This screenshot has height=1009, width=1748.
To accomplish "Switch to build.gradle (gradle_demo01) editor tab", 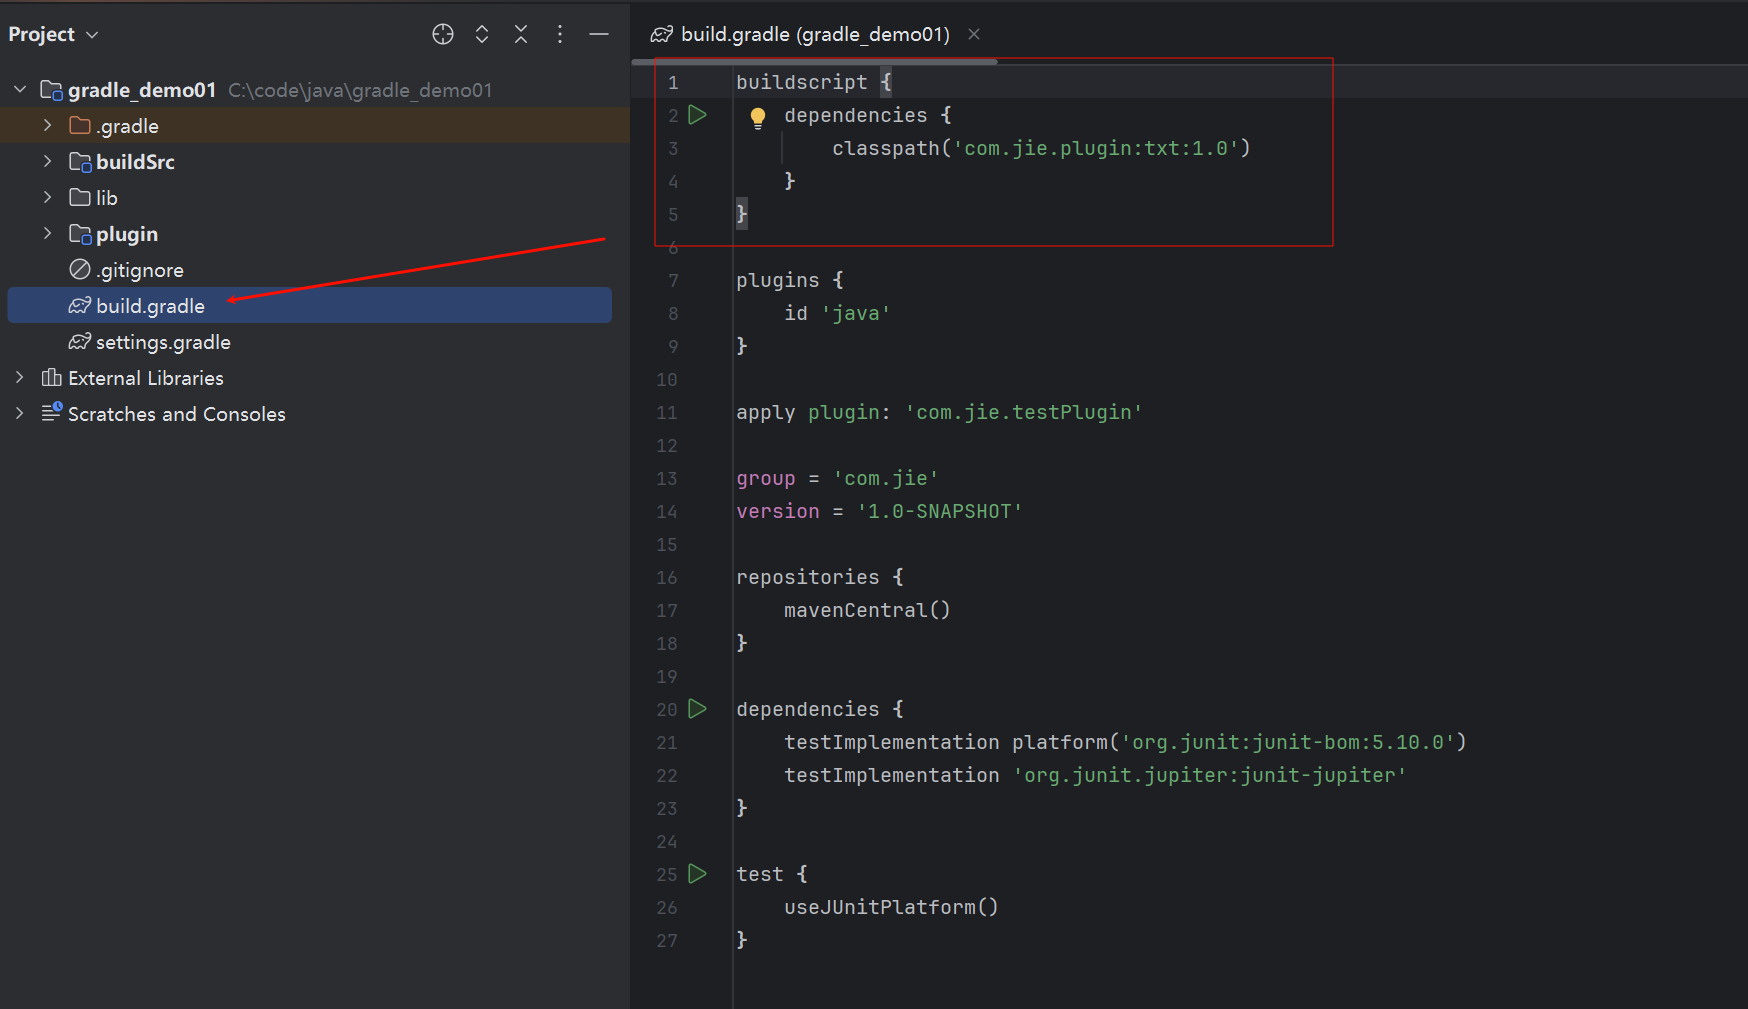I will coord(815,34).
